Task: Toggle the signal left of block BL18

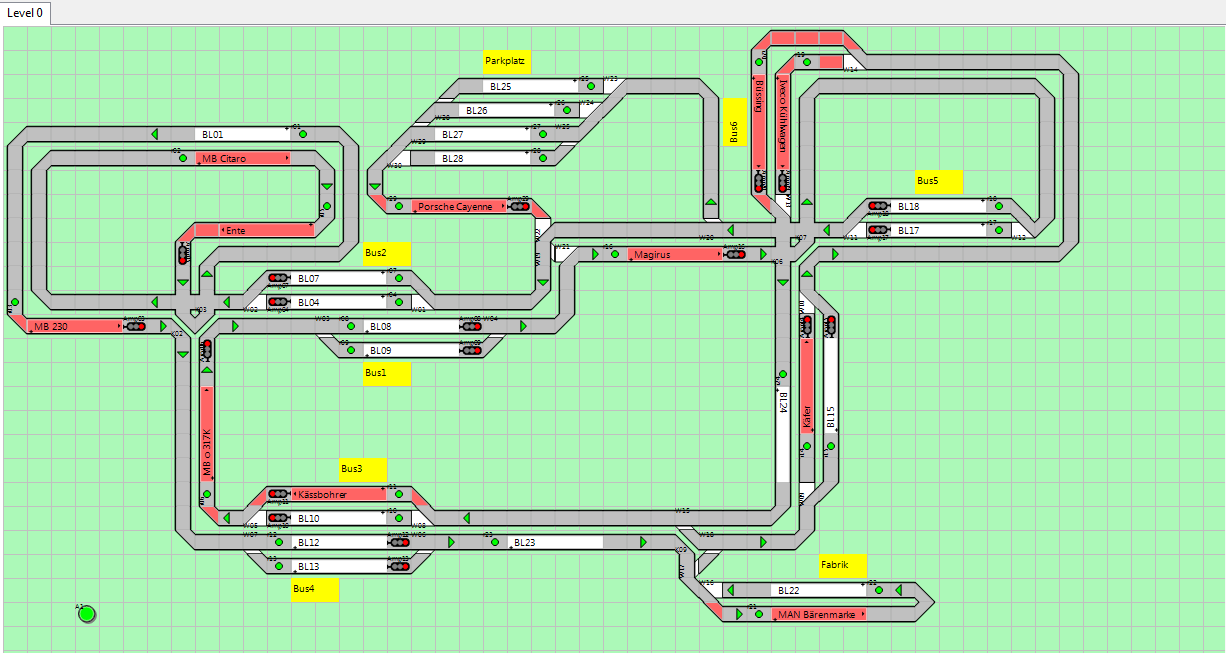Action: (878, 206)
